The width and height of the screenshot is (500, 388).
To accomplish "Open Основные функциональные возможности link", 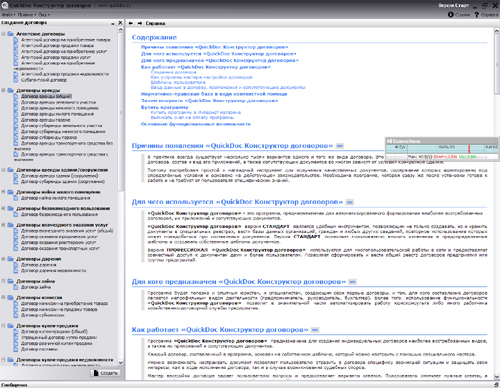I will (x=195, y=124).
